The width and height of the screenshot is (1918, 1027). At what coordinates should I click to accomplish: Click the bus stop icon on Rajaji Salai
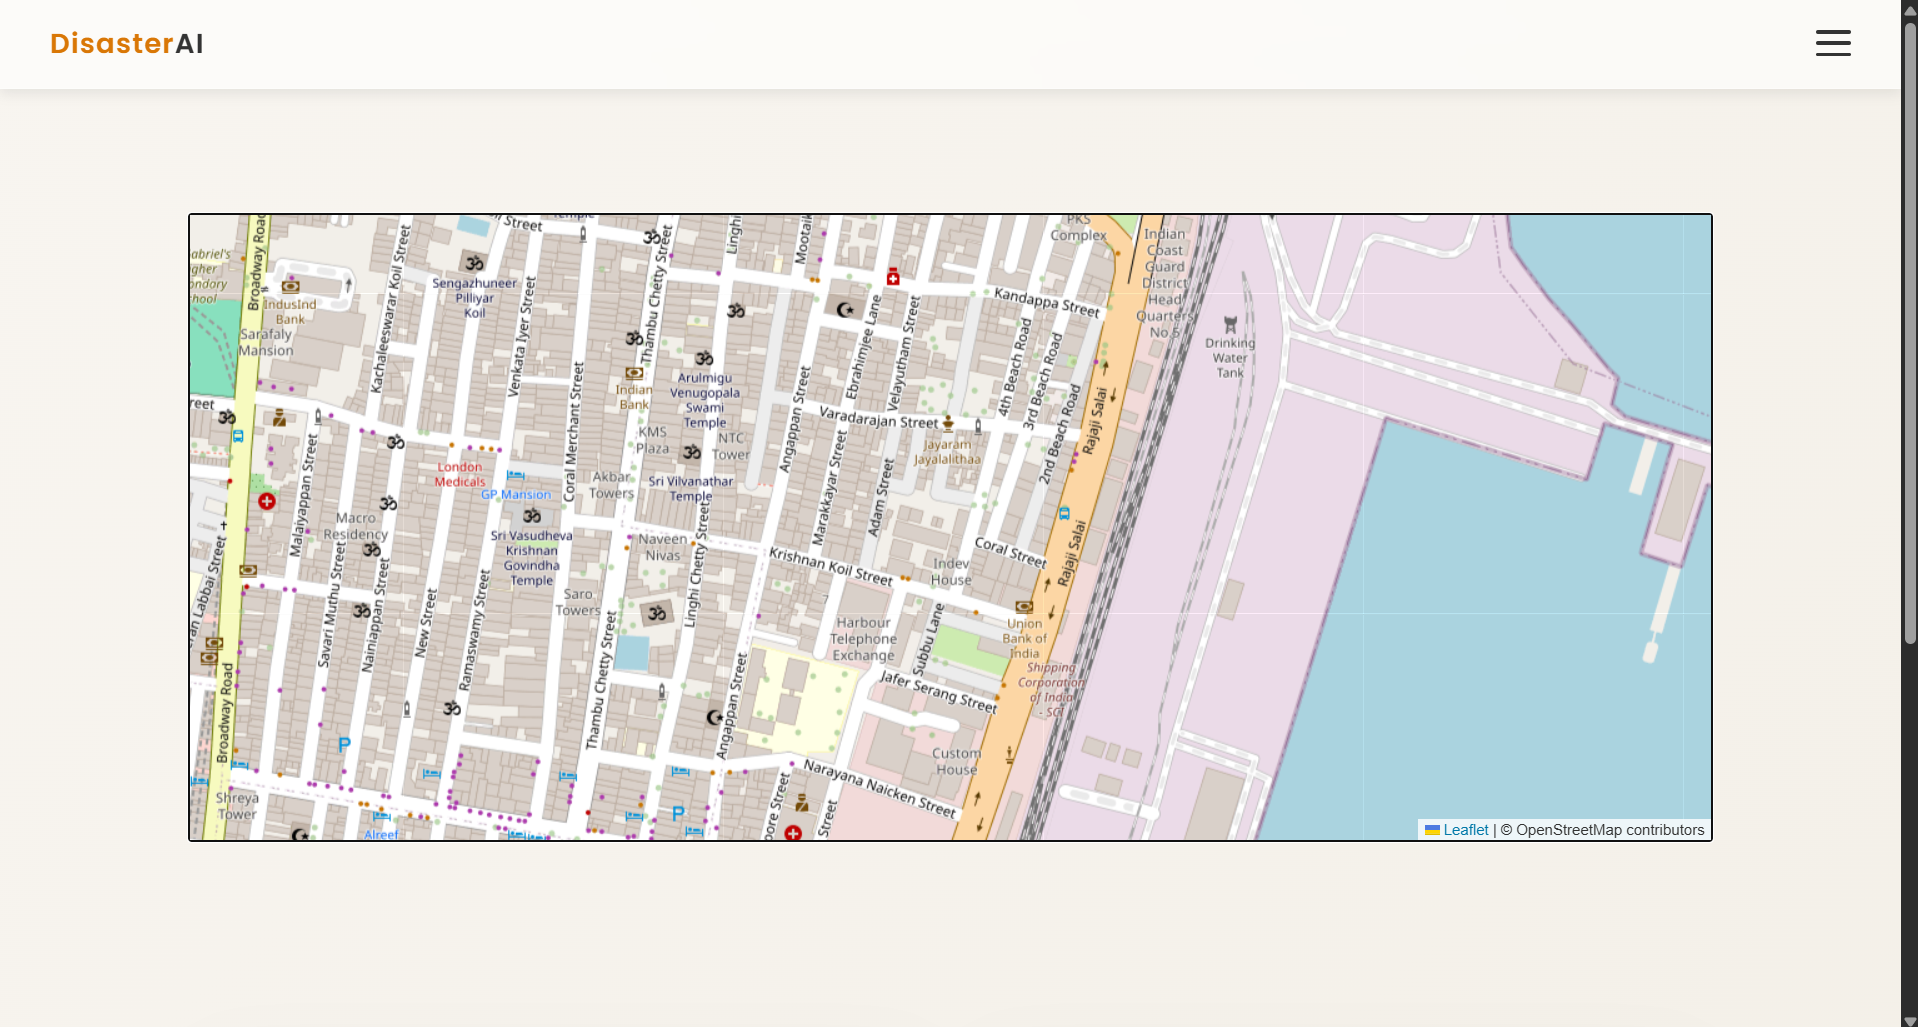[x=1064, y=514]
